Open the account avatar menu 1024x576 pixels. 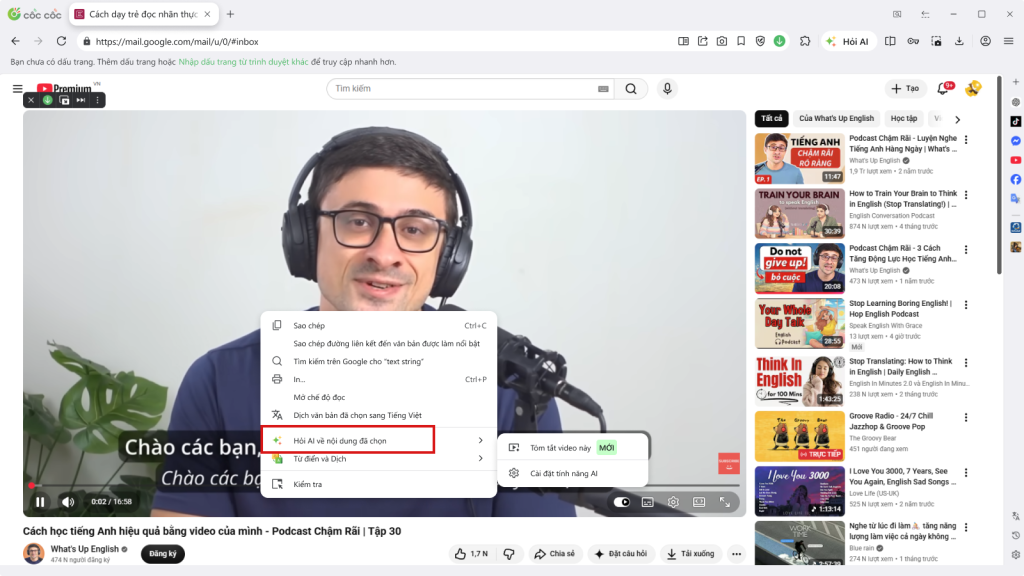click(x=973, y=88)
